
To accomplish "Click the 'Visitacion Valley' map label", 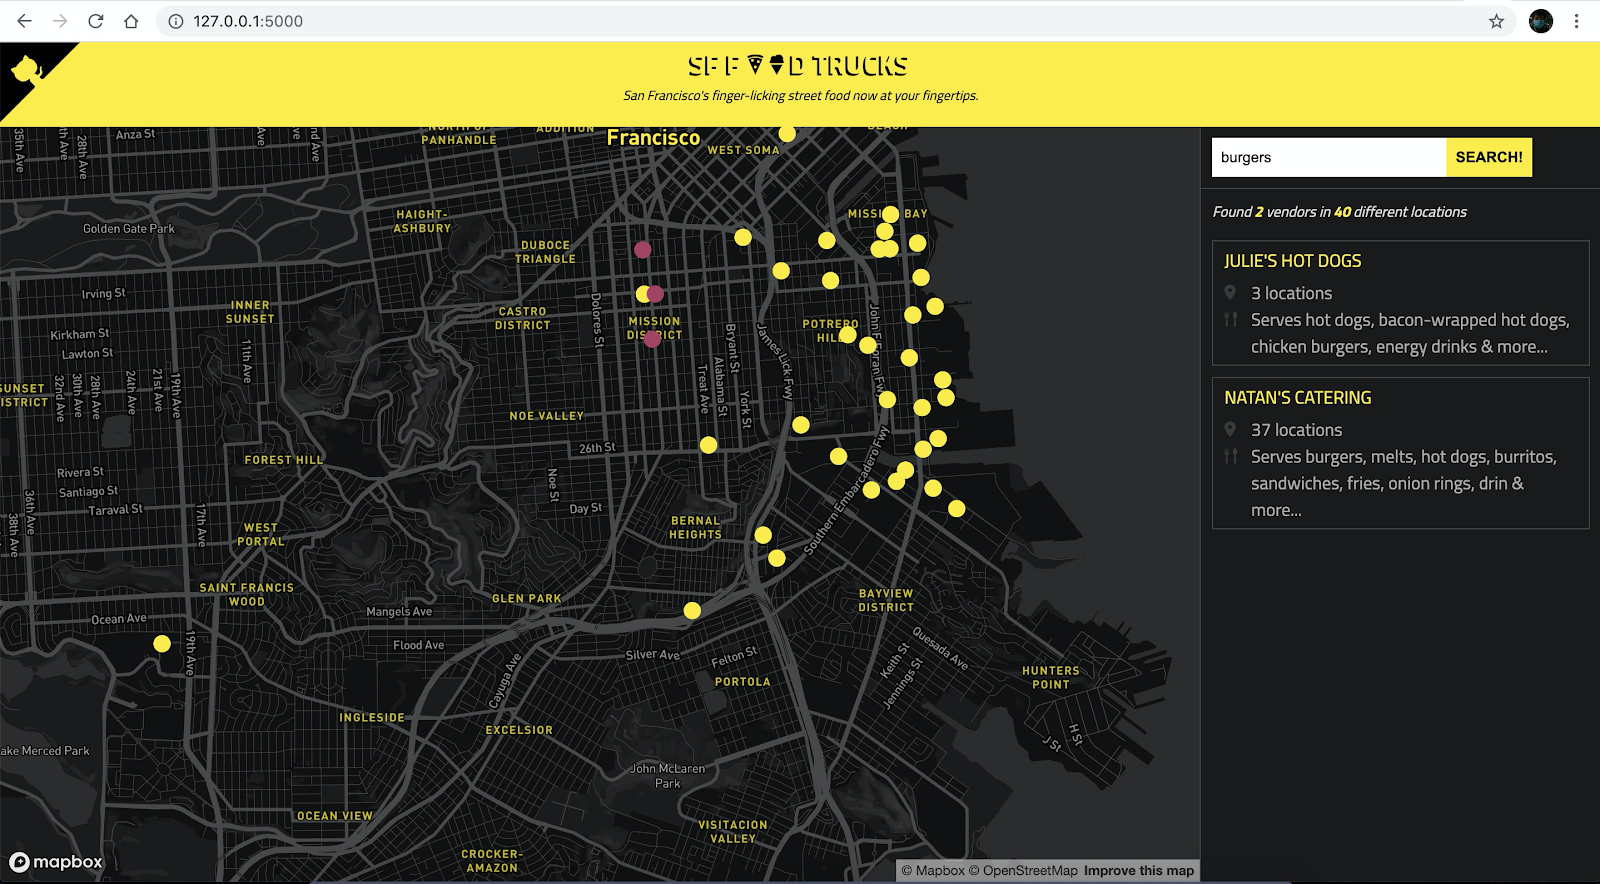I will click(733, 832).
